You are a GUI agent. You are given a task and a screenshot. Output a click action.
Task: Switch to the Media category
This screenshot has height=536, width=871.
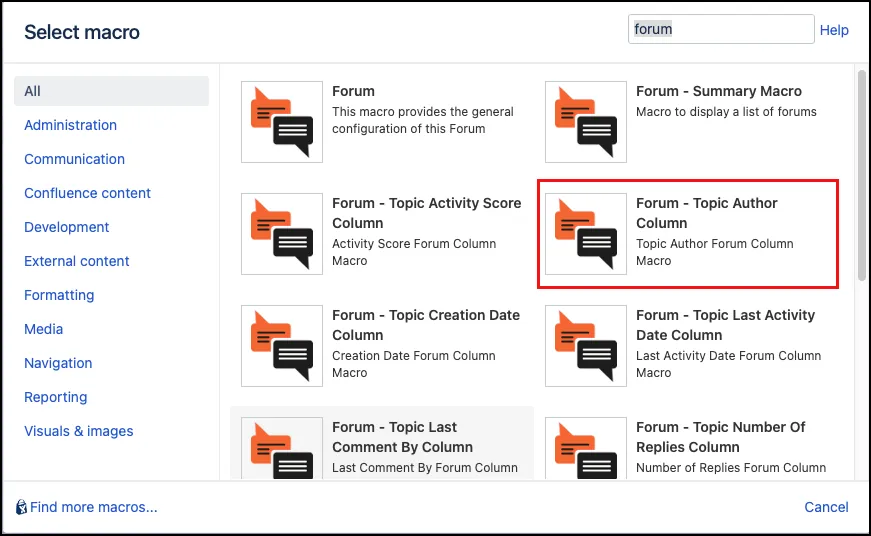43,329
